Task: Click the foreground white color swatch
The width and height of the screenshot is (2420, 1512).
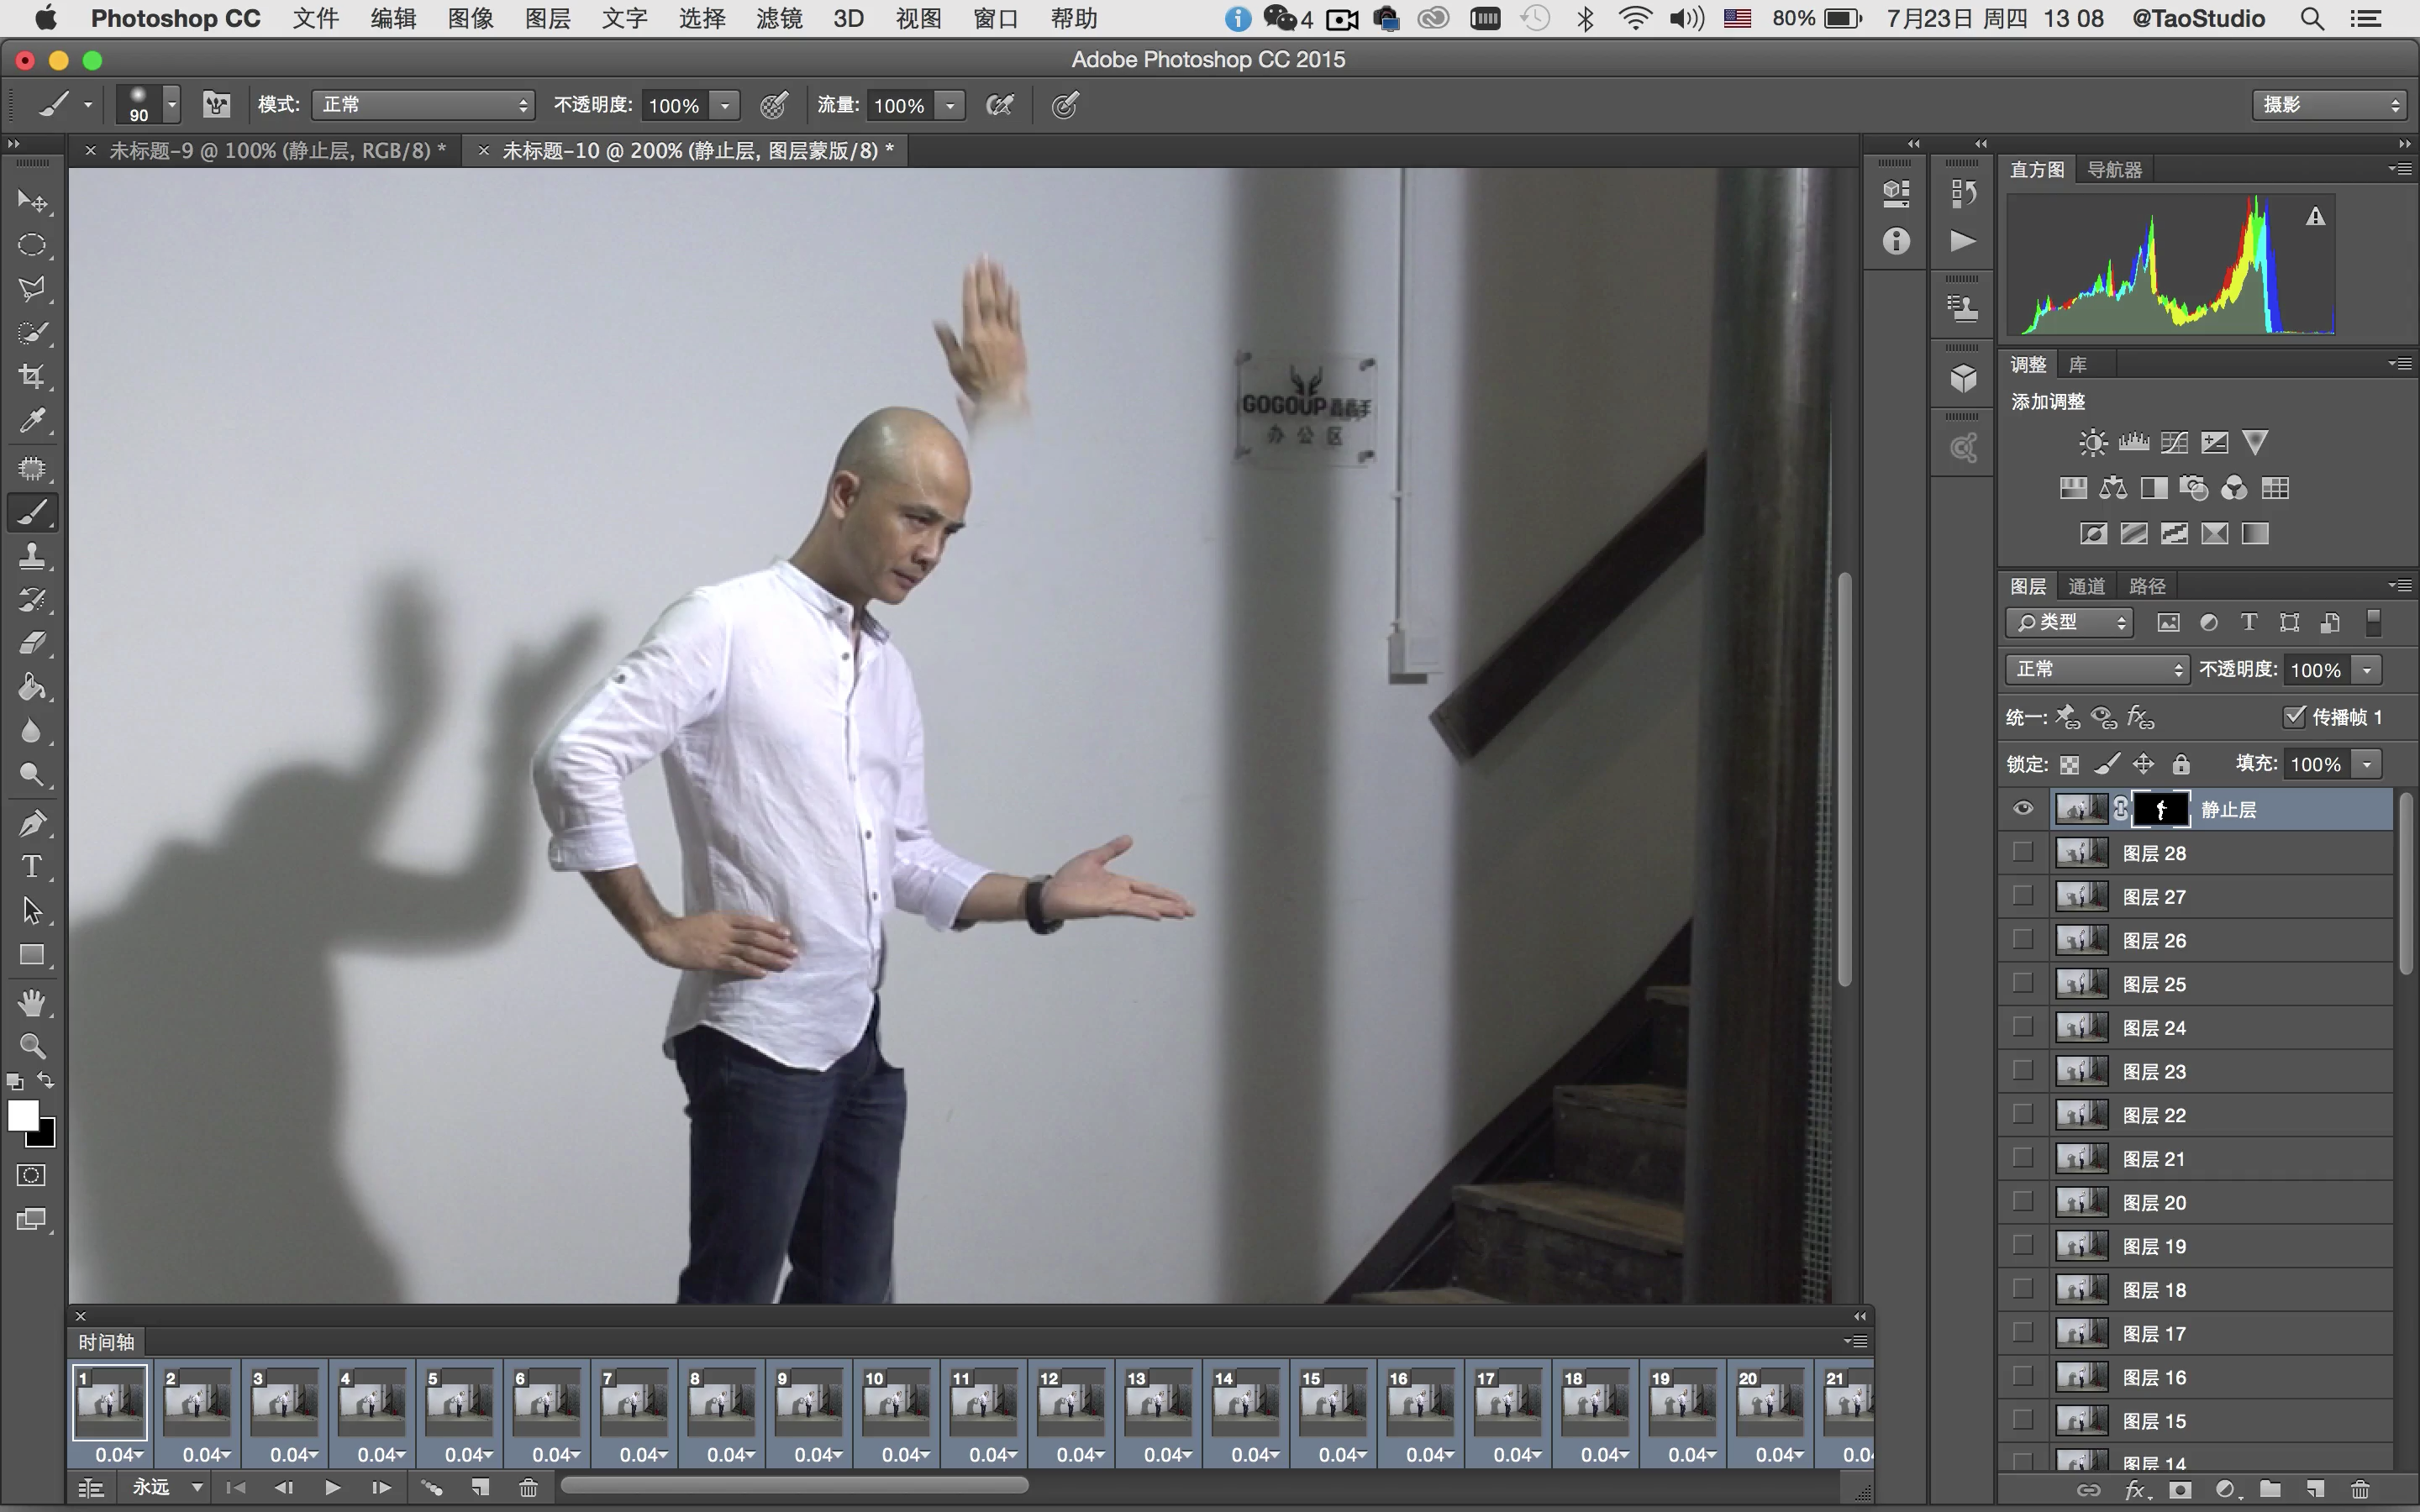Action: 21,1114
